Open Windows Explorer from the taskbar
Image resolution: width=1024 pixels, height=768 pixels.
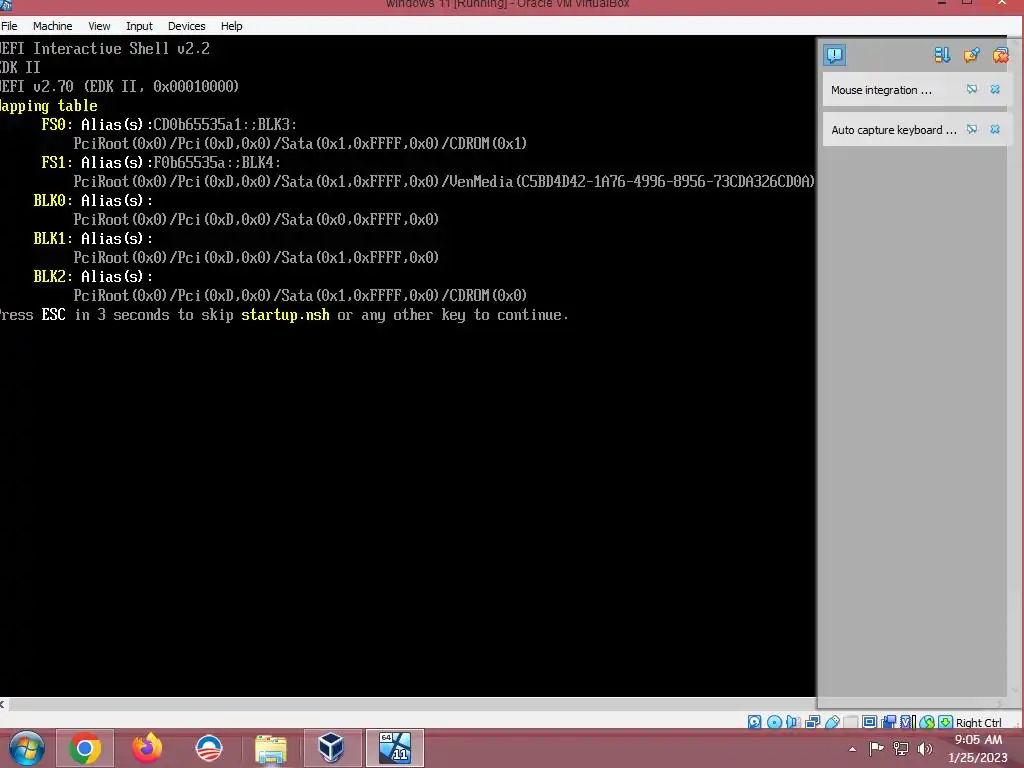pos(270,748)
